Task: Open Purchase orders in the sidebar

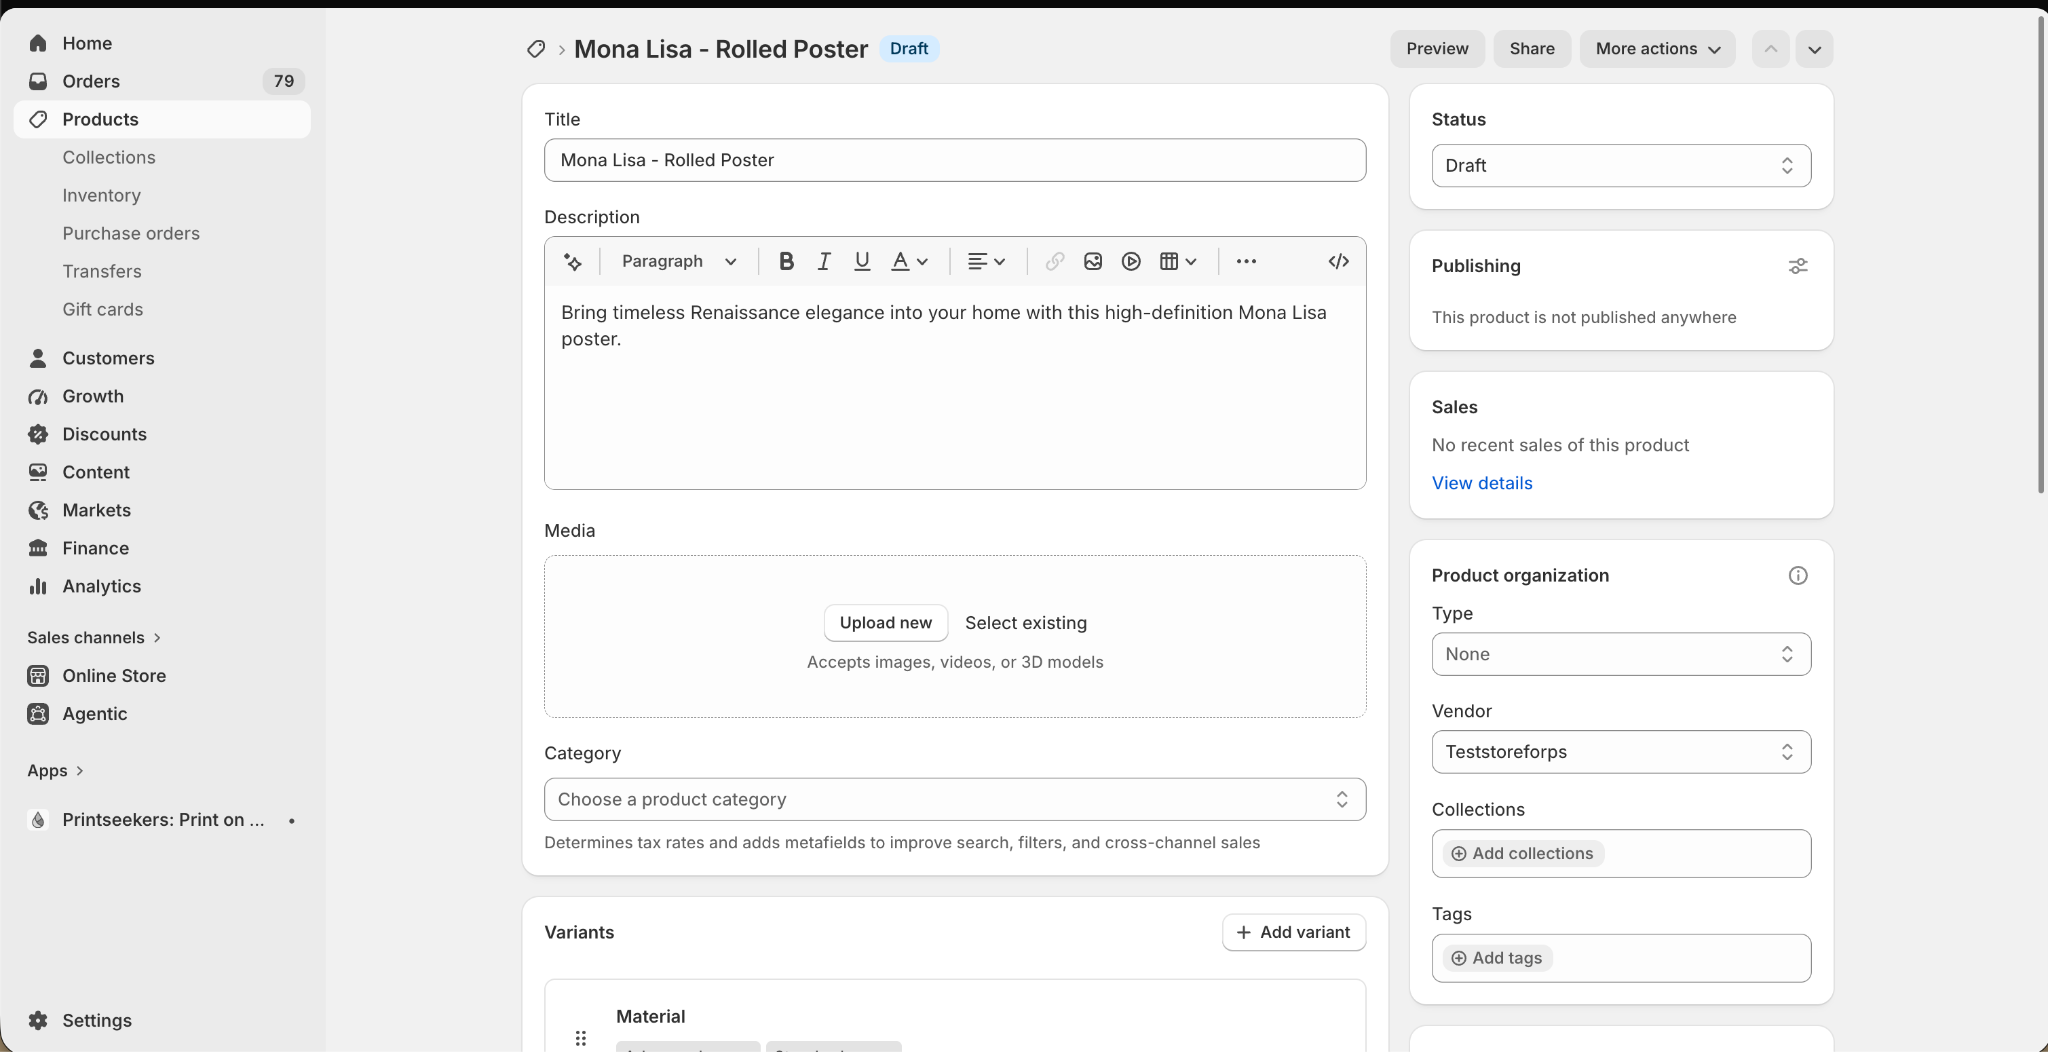Action: (x=131, y=233)
